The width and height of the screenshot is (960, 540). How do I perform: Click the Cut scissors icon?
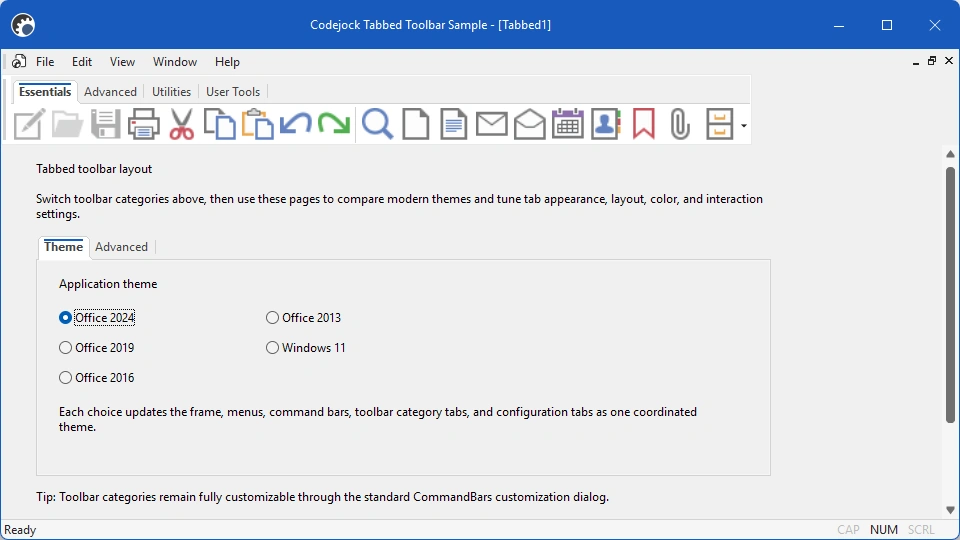[x=181, y=124]
